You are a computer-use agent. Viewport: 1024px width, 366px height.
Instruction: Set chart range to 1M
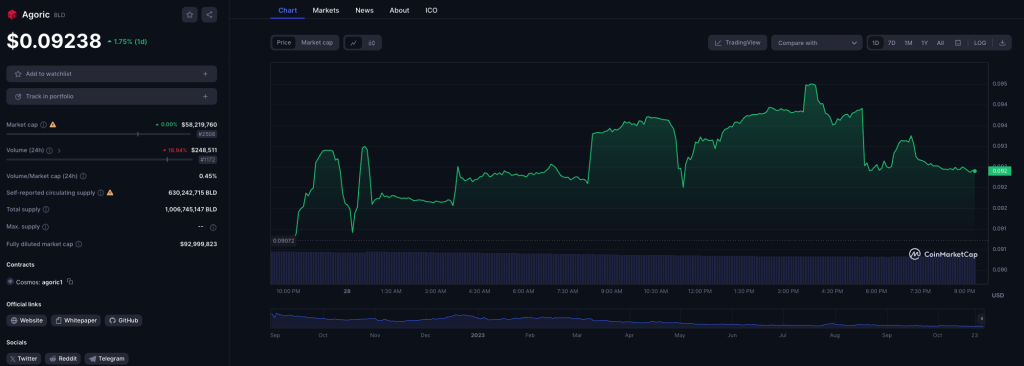[x=908, y=42]
